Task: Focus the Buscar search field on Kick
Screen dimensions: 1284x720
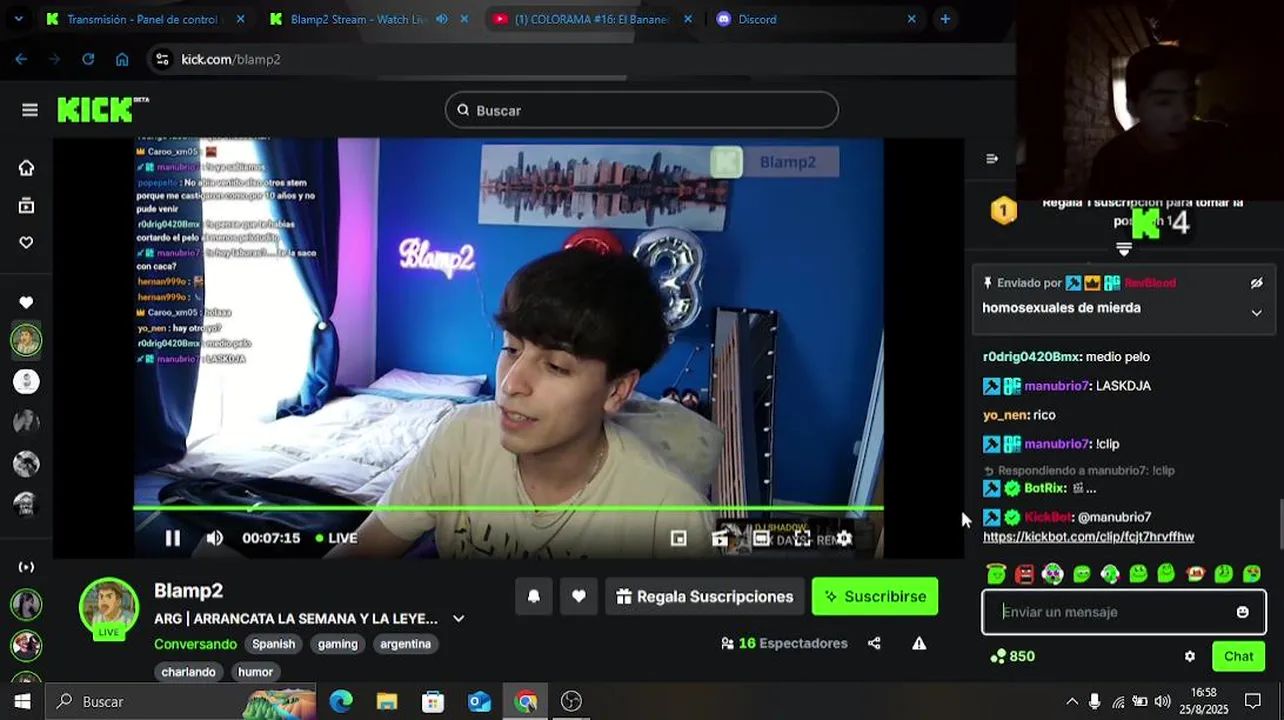Action: pos(641,110)
